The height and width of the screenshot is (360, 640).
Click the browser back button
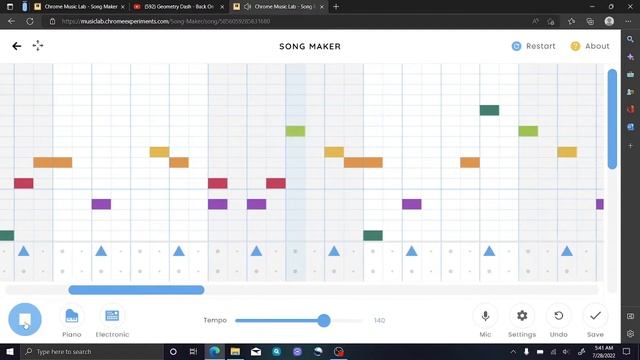(11, 21)
